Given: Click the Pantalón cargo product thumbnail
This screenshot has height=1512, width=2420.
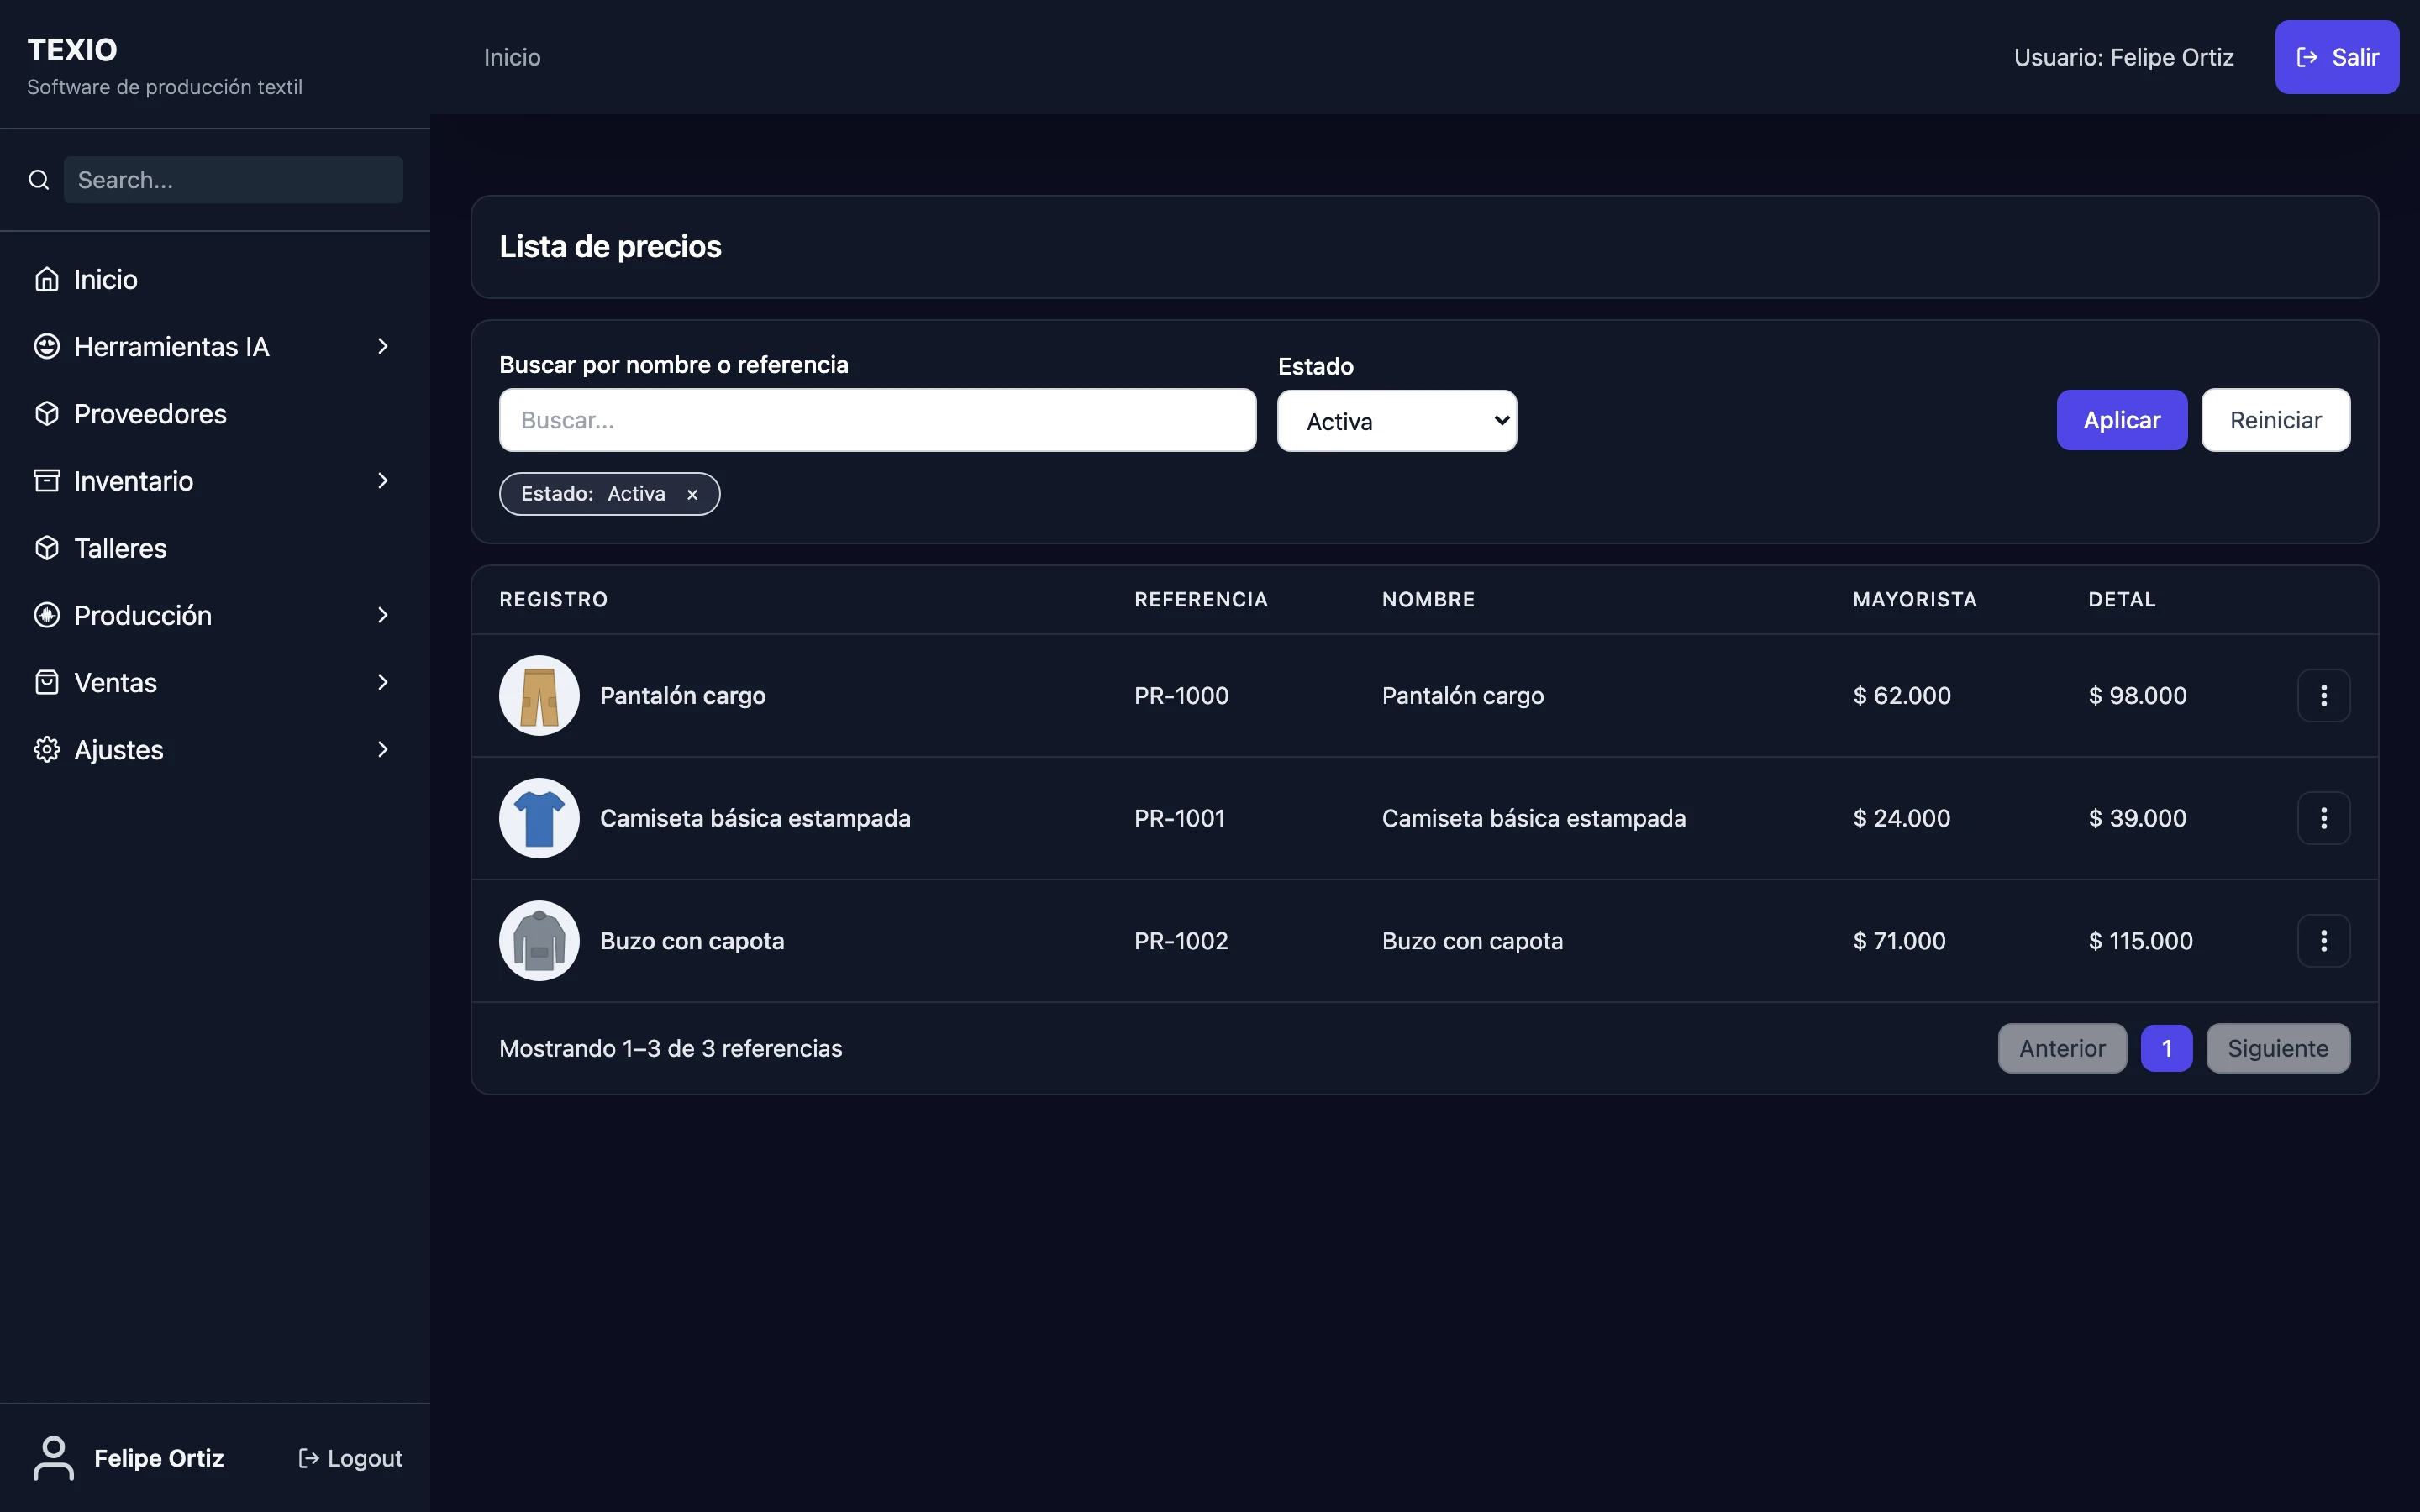Looking at the screenshot, I should (x=539, y=695).
